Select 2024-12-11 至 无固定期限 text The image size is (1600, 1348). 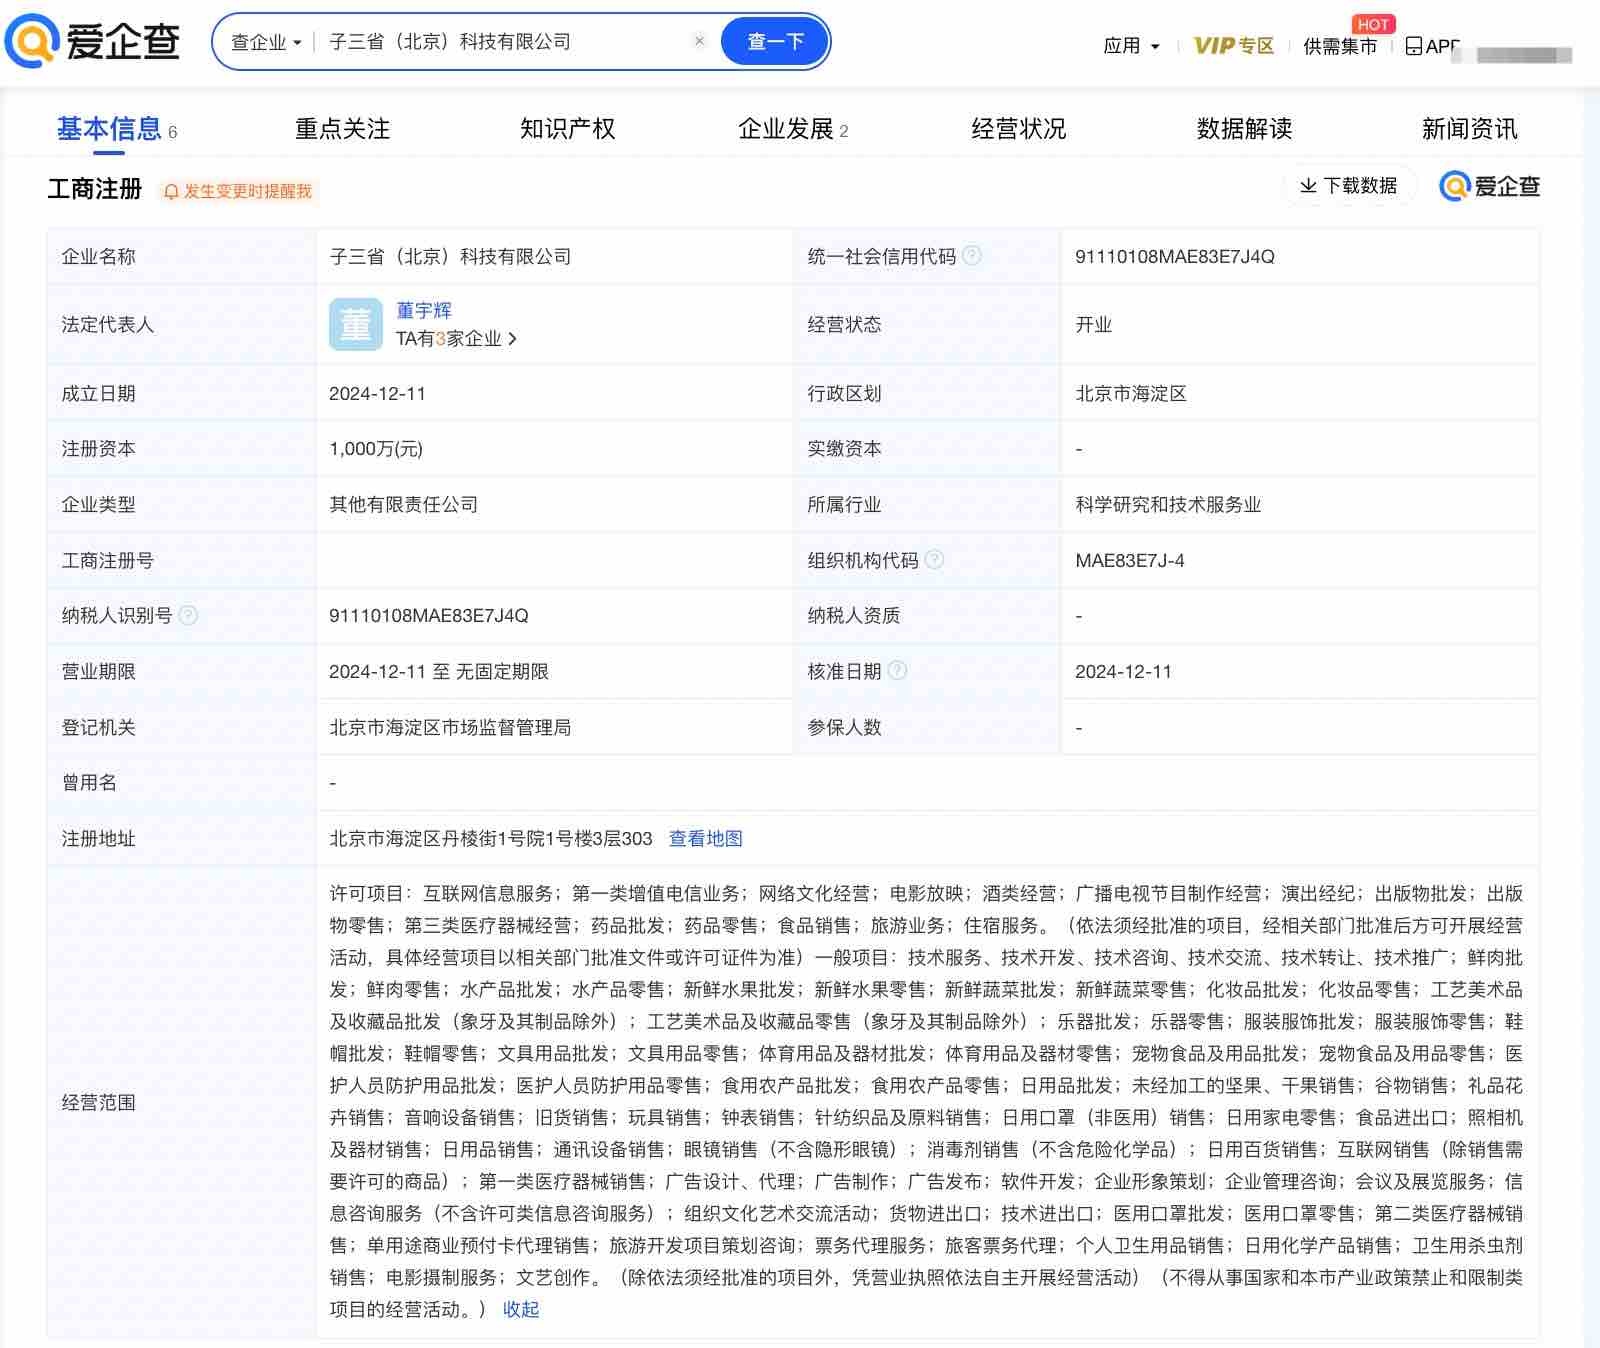(439, 672)
